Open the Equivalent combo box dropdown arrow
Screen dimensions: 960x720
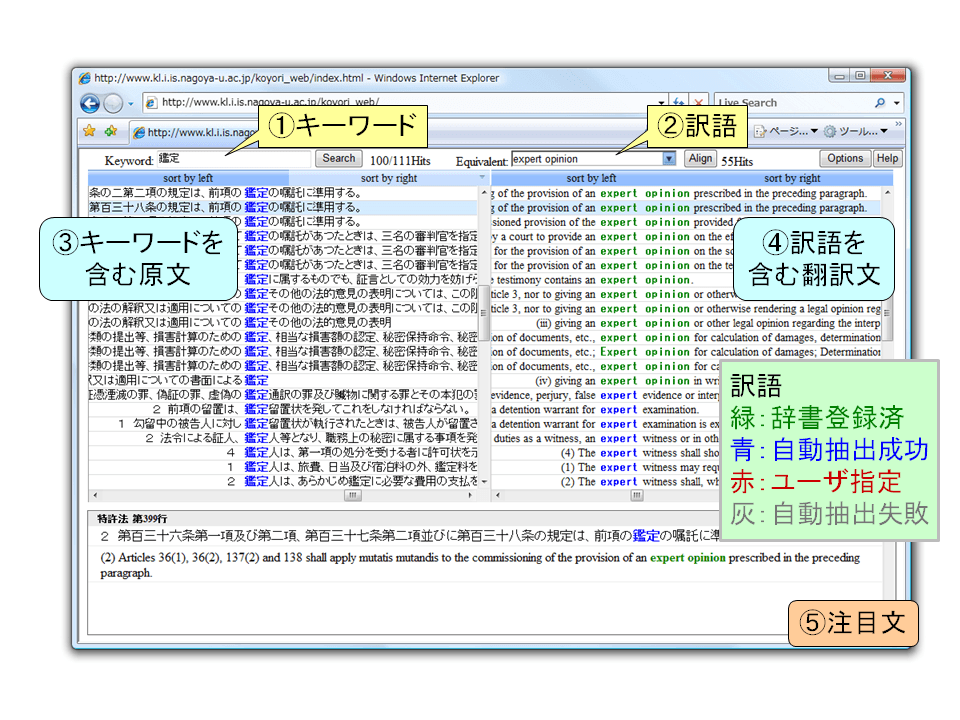669,159
